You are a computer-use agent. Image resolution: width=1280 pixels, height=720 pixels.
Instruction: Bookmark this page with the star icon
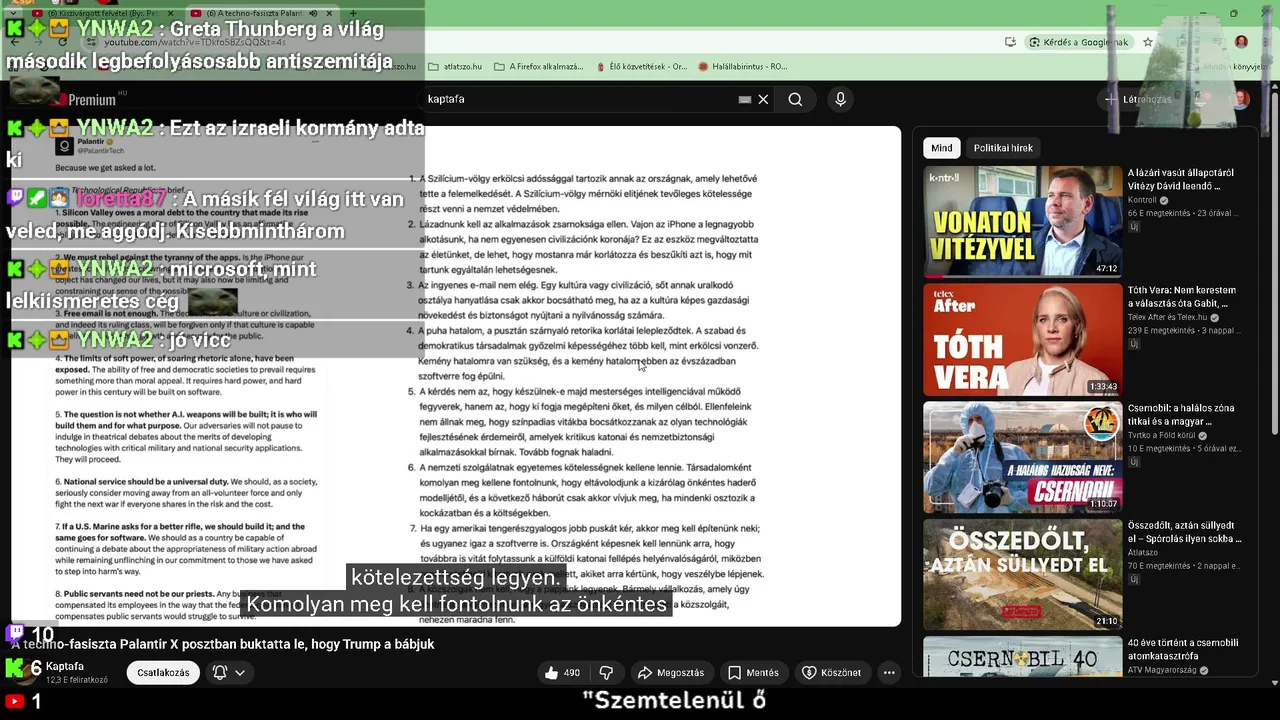coord(1148,42)
